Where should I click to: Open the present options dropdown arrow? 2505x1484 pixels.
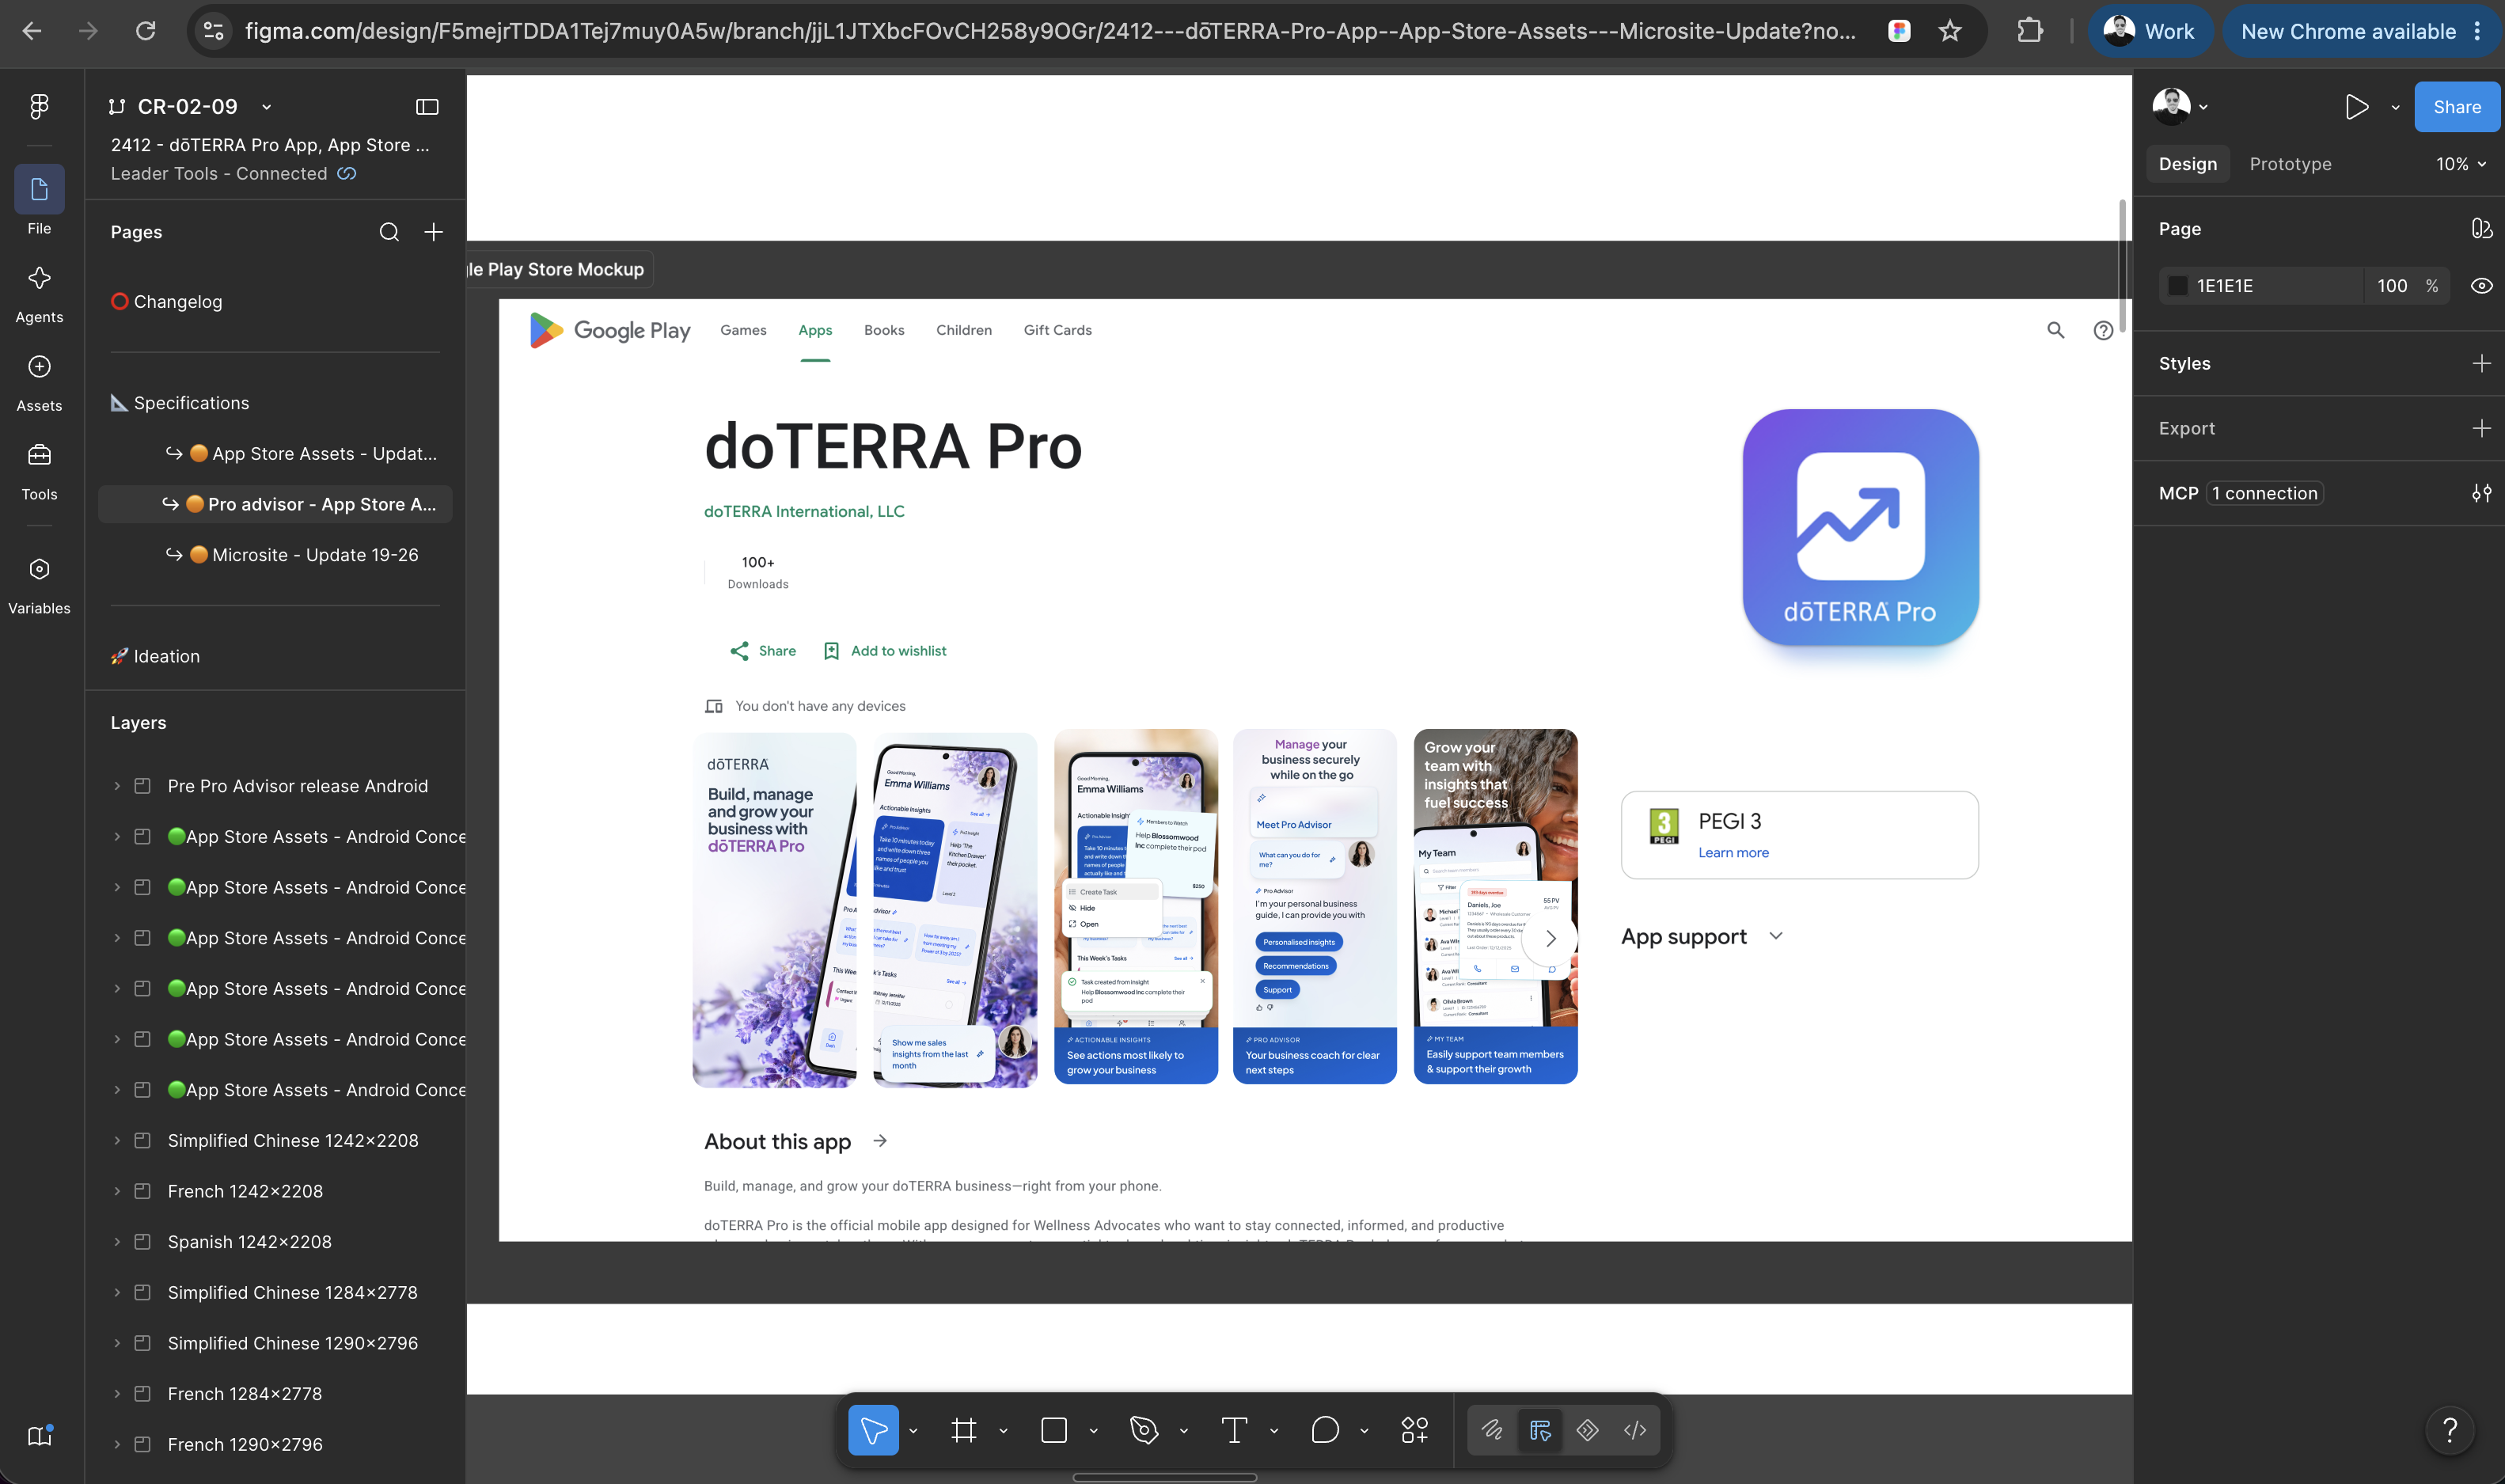(x=2395, y=107)
